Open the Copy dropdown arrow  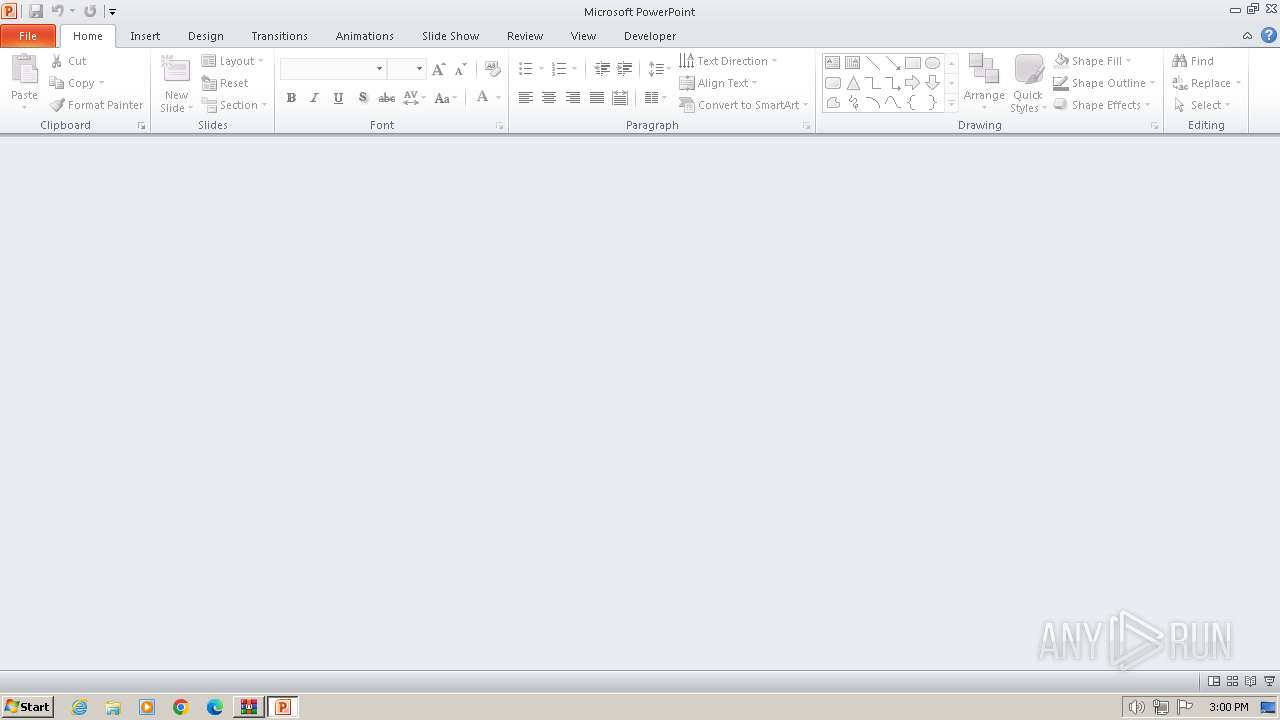pyautogui.click(x=101, y=83)
